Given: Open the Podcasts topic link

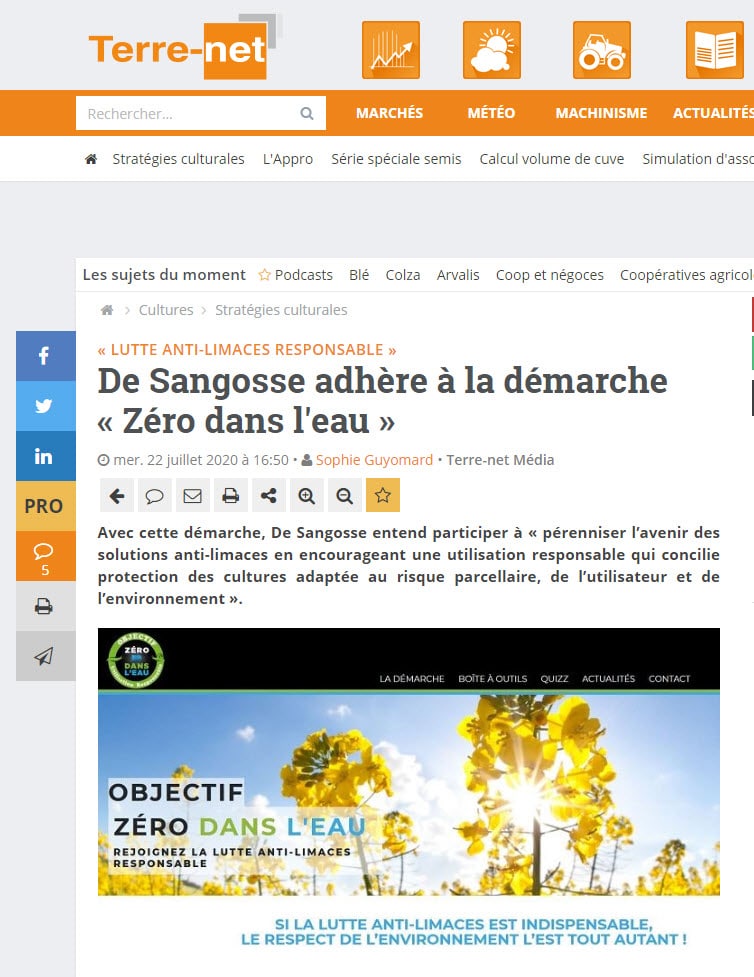Looking at the screenshot, I should pyautogui.click(x=296, y=275).
